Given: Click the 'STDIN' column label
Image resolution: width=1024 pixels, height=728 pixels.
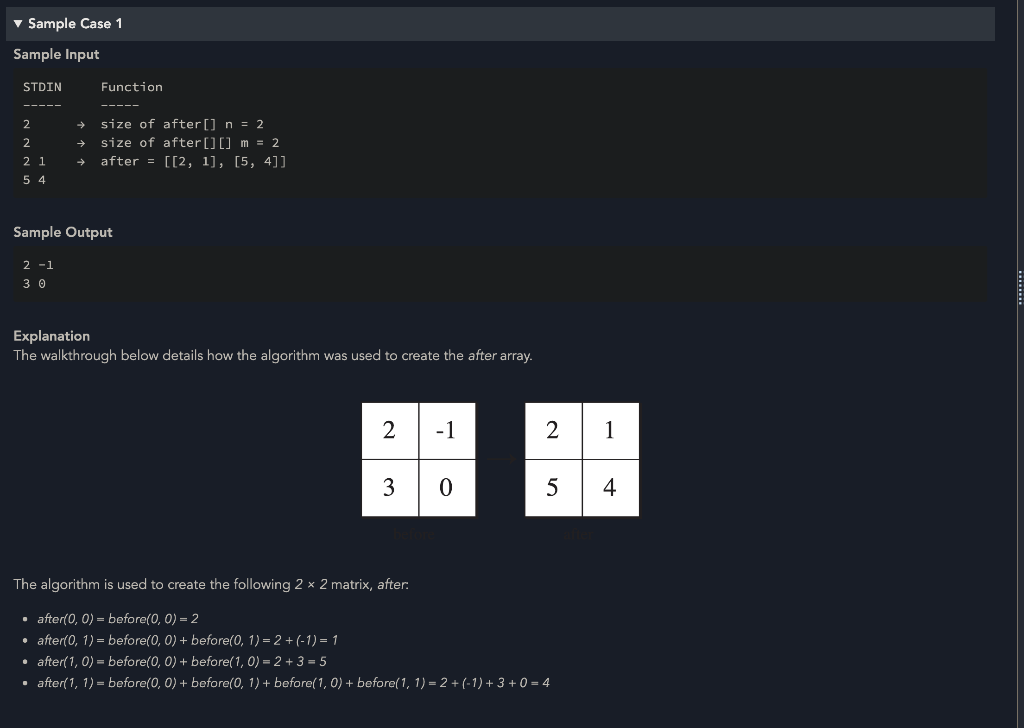Looking at the screenshot, I should point(42,87).
